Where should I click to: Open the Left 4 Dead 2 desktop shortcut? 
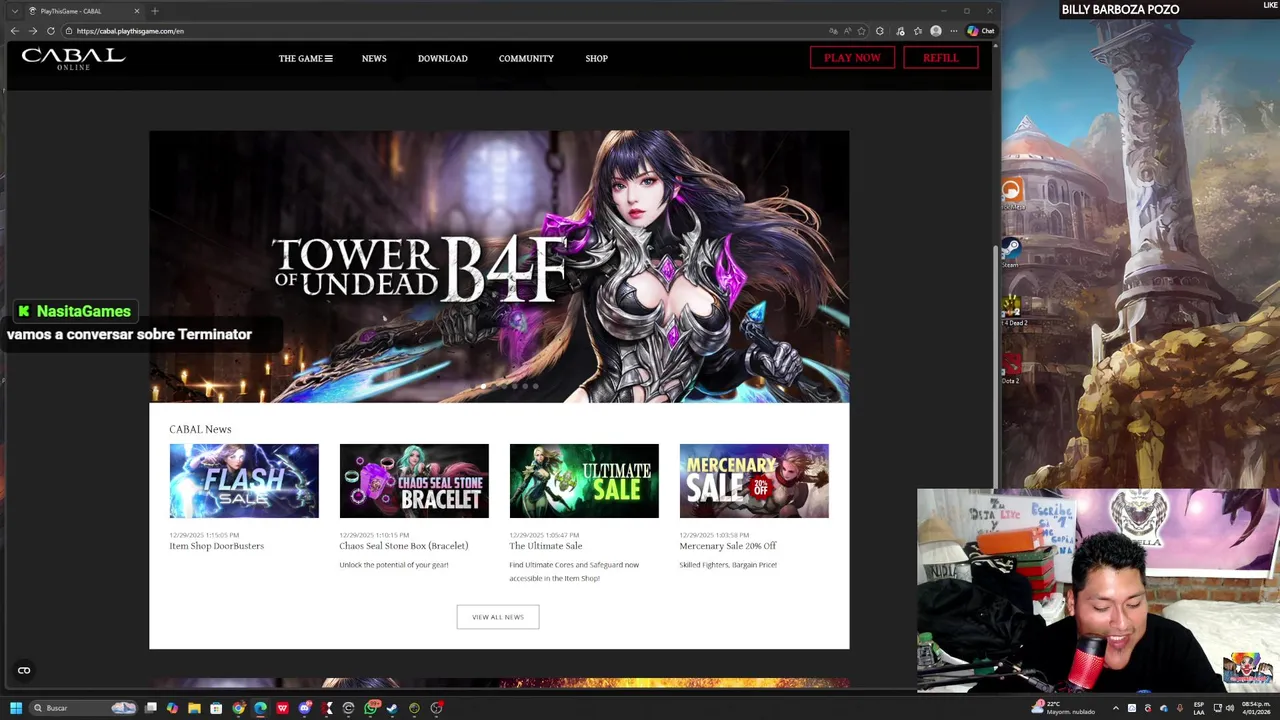(1012, 310)
